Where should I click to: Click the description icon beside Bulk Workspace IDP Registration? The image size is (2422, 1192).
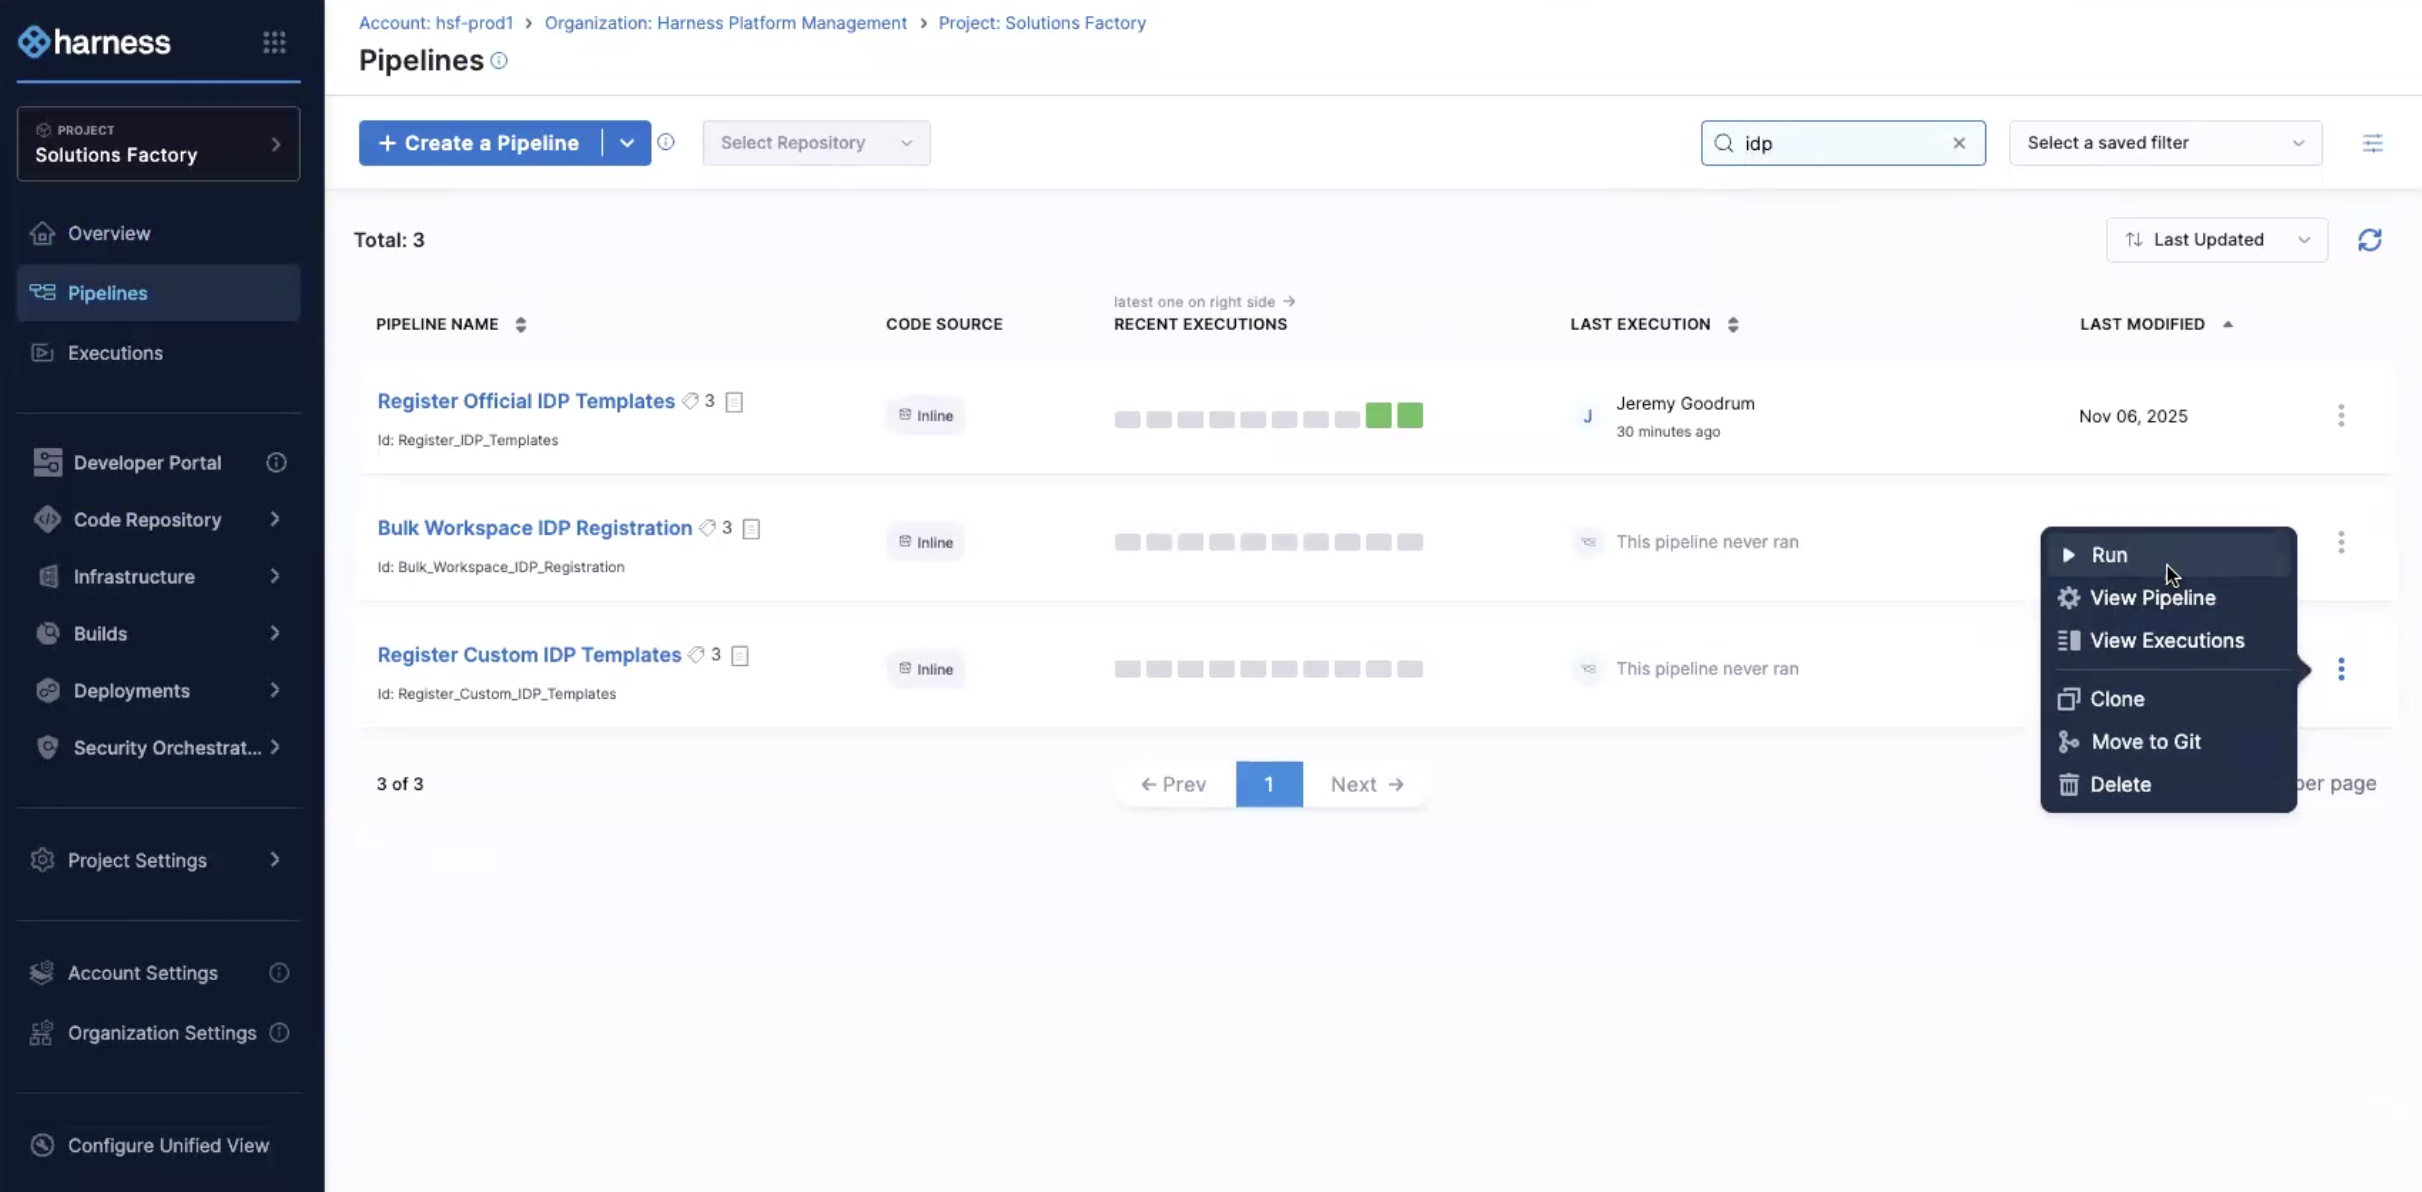[x=751, y=529]
